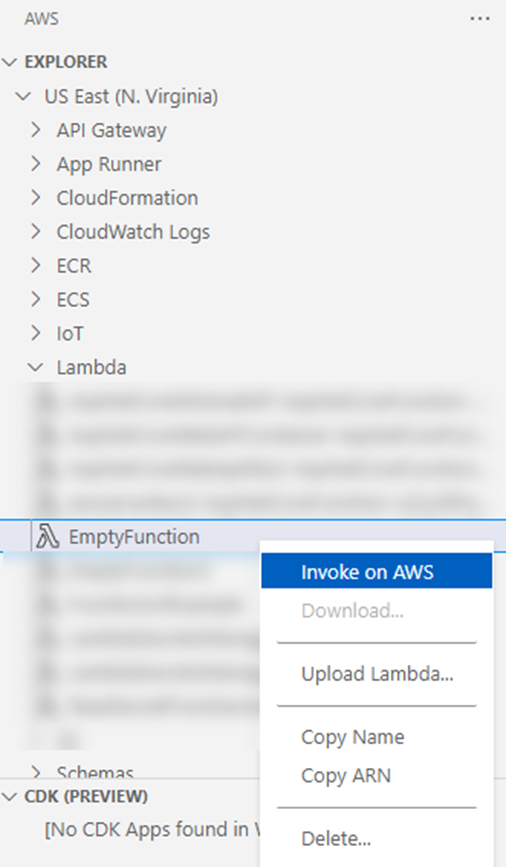Choose Invoke on AWS from context menu
This screenshot has height=867, width=506.
(x=377, y=572)
